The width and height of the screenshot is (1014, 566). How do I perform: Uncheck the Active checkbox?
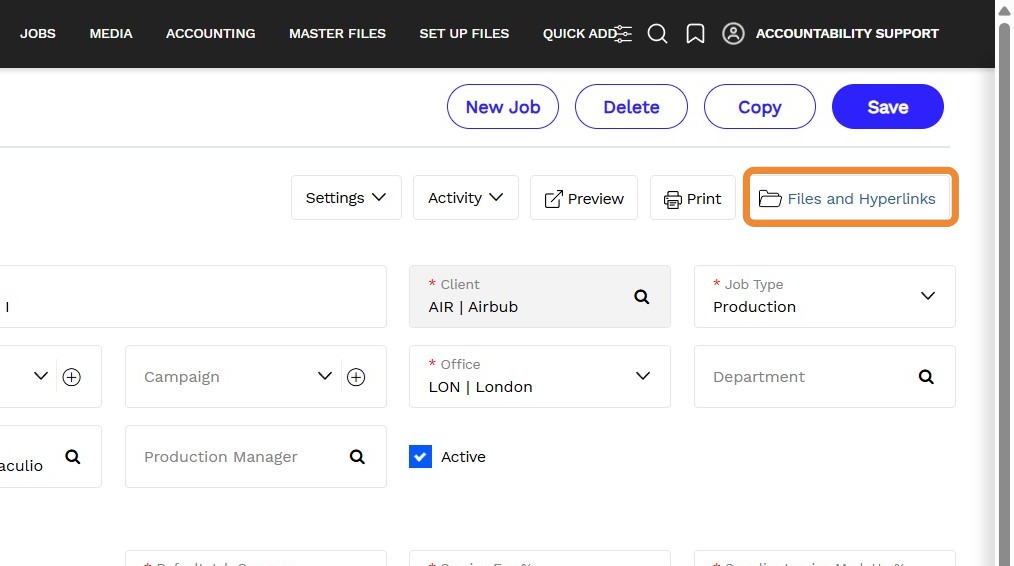[x=420, y=457]
